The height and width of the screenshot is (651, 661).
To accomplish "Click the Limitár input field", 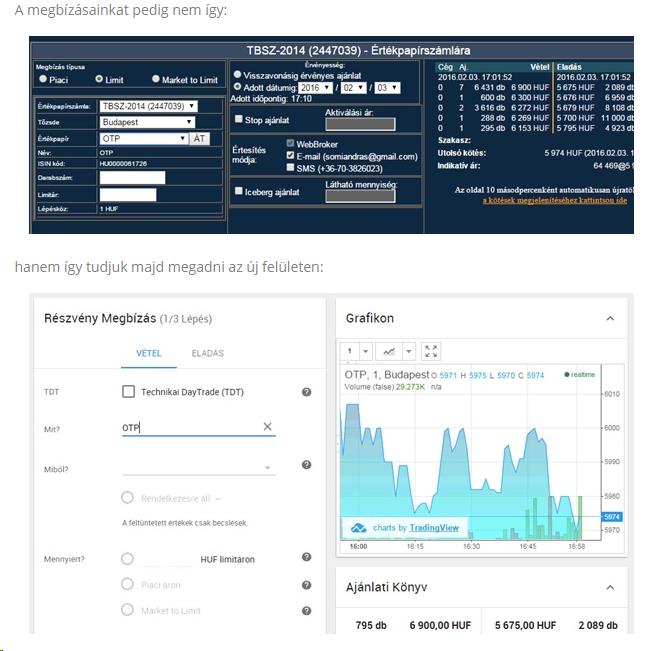I will (128, 195).
